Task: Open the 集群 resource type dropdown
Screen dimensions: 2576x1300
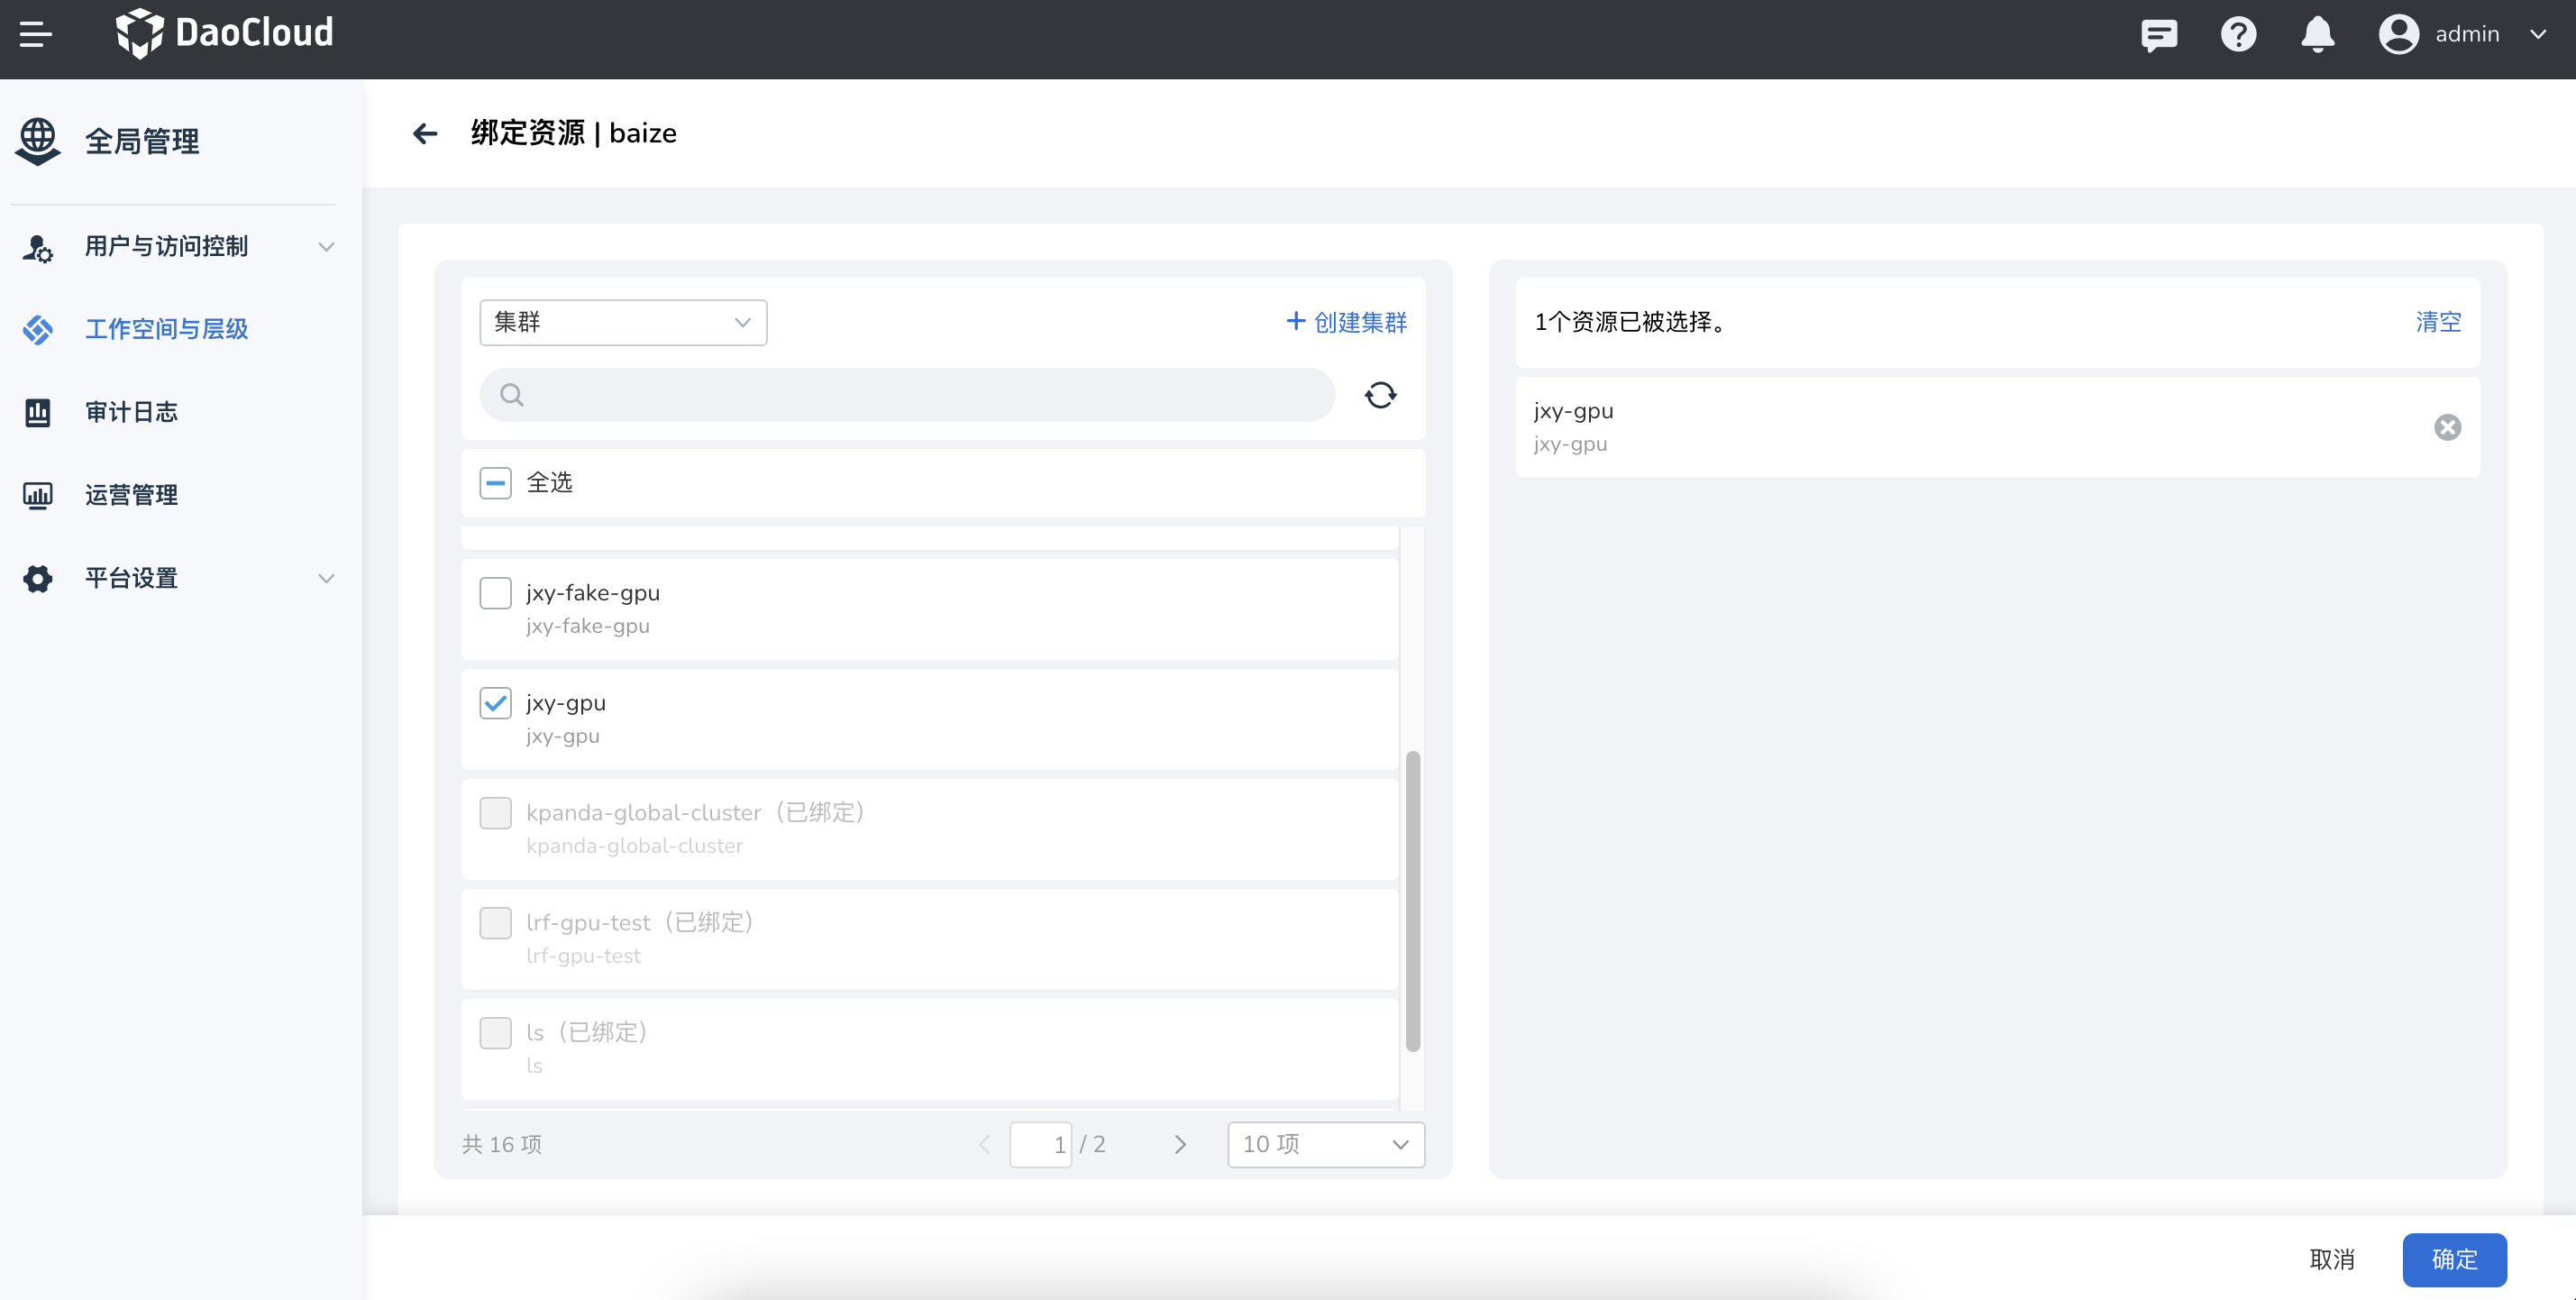Action: click(x=623, y=322)
